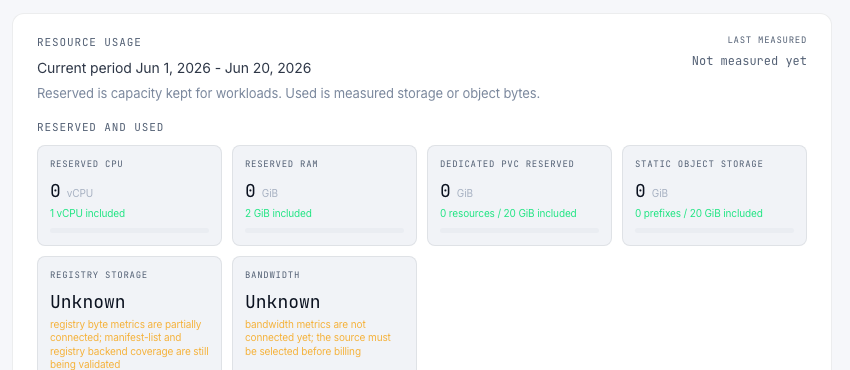The height and width of the screenshot is (370, 850).
Task: Click the bandwidth metrics not connected warning
Action: tap(318, 337)
